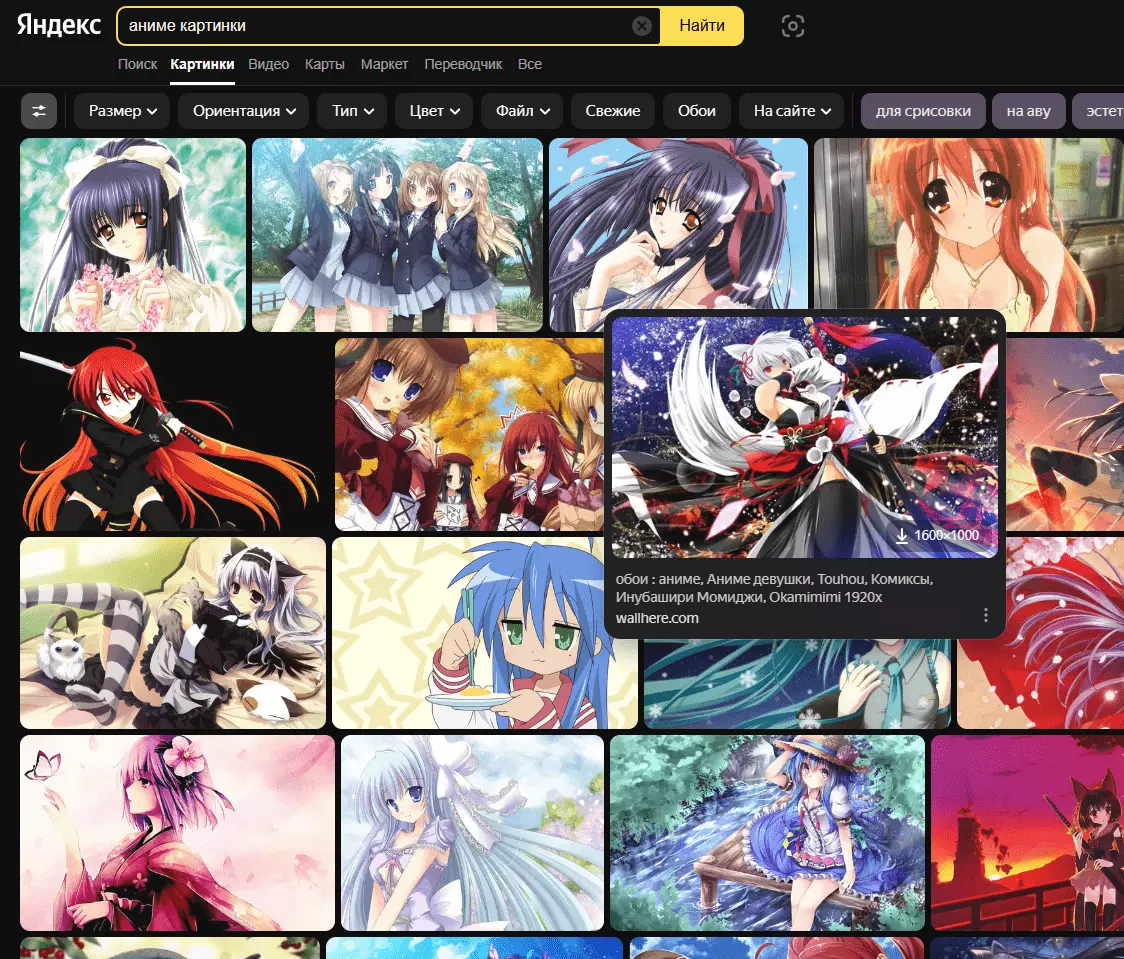The image size is (1124, 959).
Task: Open the four schoolgirls in uniforms thumbnail
Action: [397, 235]
